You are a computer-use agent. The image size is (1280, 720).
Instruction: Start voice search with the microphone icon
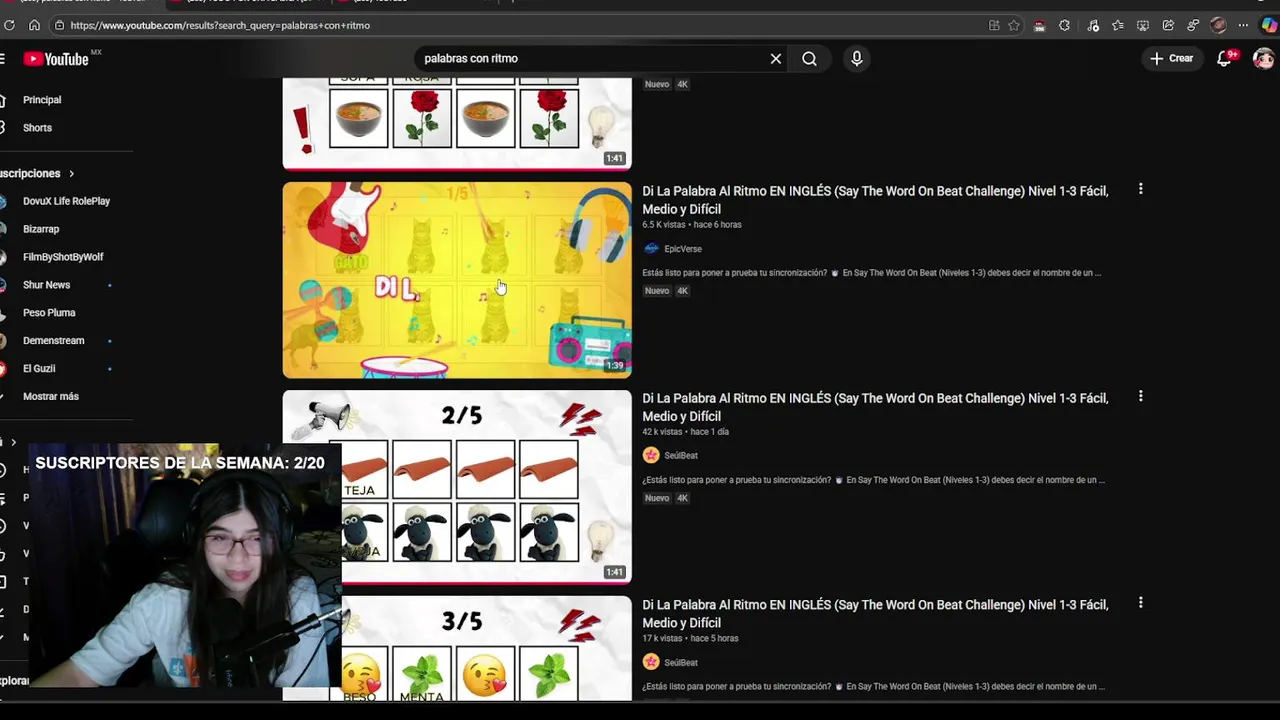[x=856, y=59]
